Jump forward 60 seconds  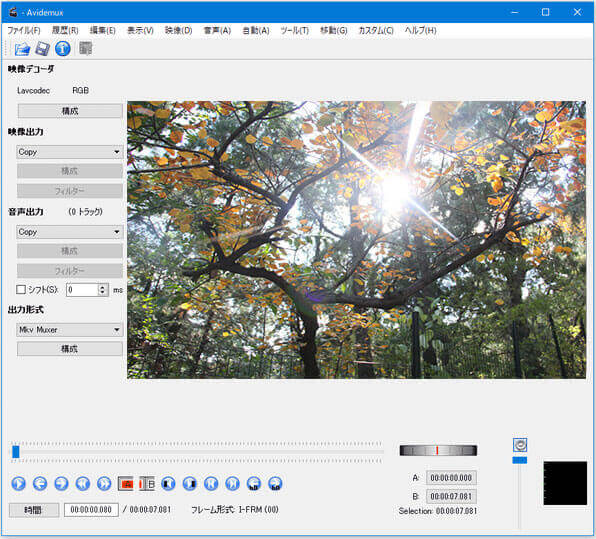[x=275, y=484]
